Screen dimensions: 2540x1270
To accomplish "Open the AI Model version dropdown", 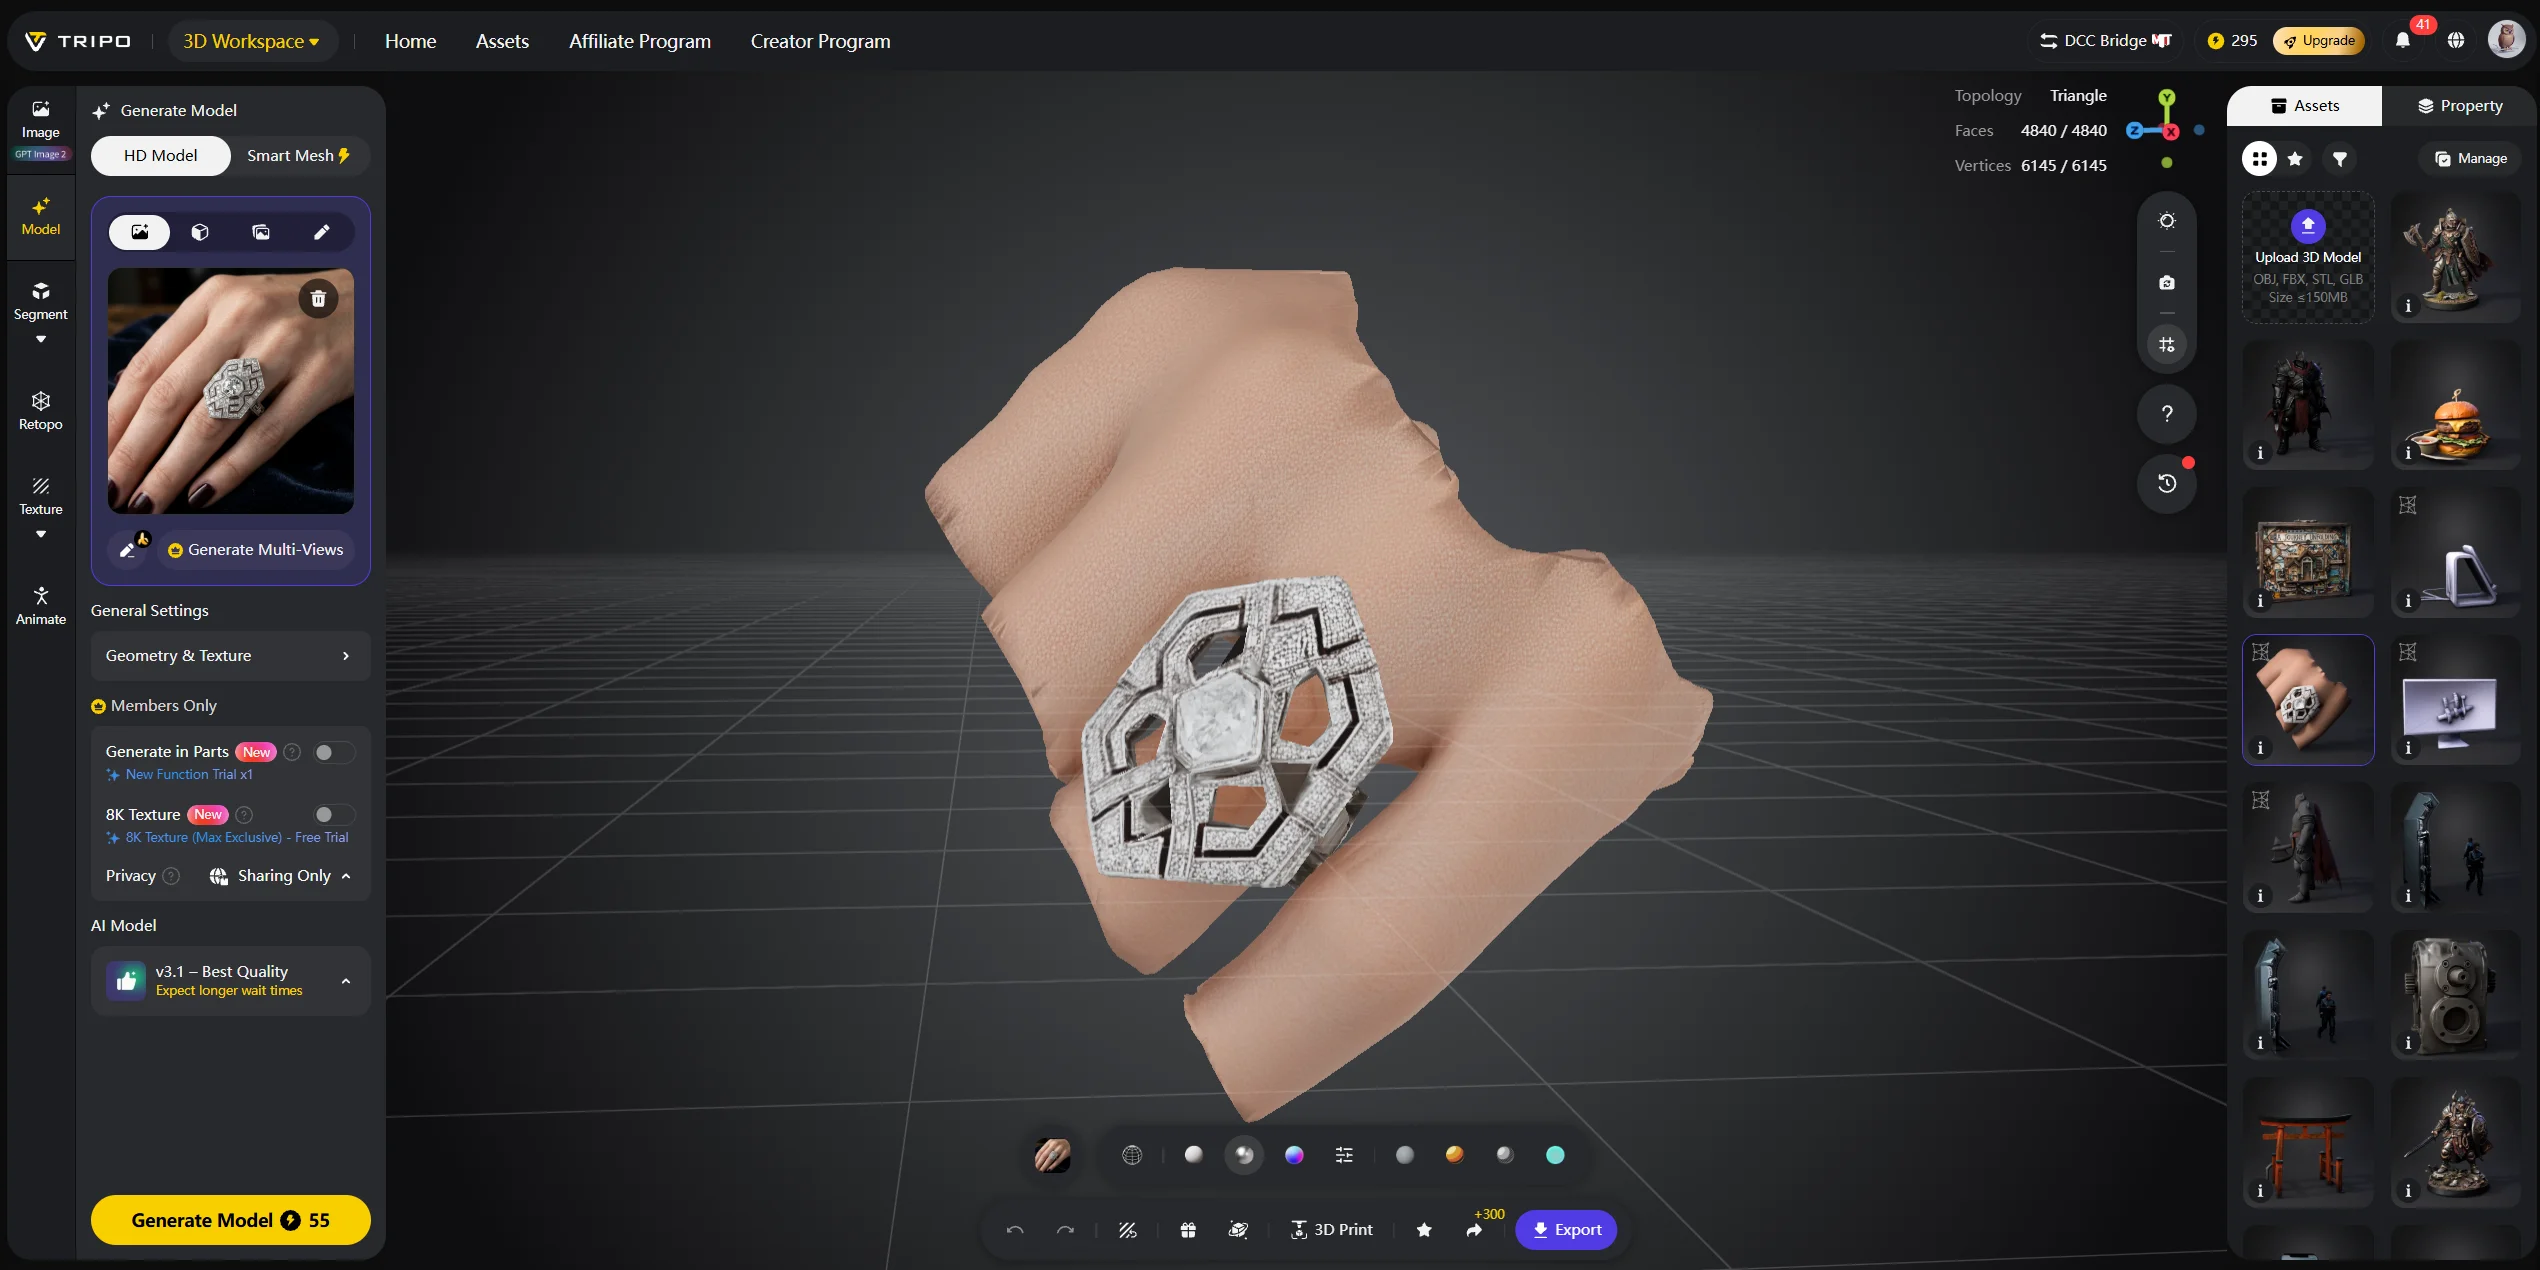I will (x=230, y=981).
